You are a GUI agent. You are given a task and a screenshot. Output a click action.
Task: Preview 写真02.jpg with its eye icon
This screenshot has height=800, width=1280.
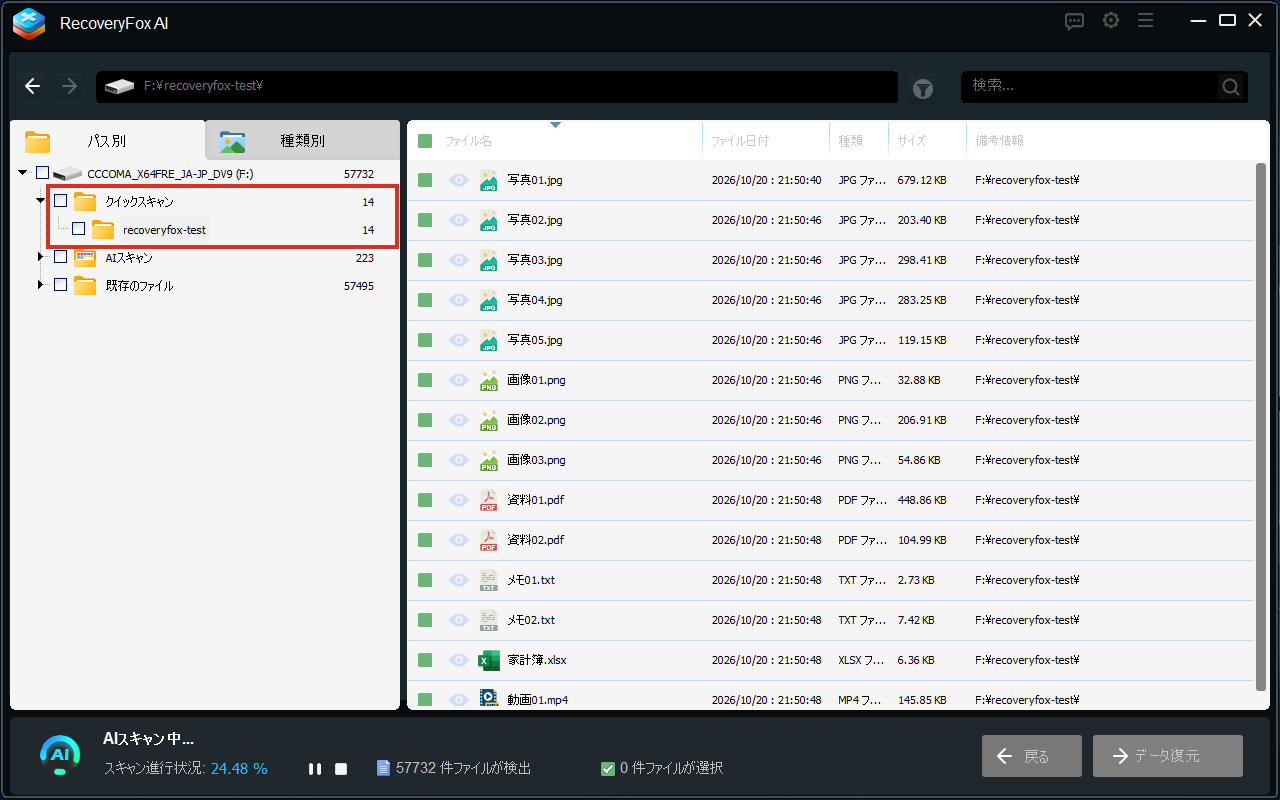459,220
